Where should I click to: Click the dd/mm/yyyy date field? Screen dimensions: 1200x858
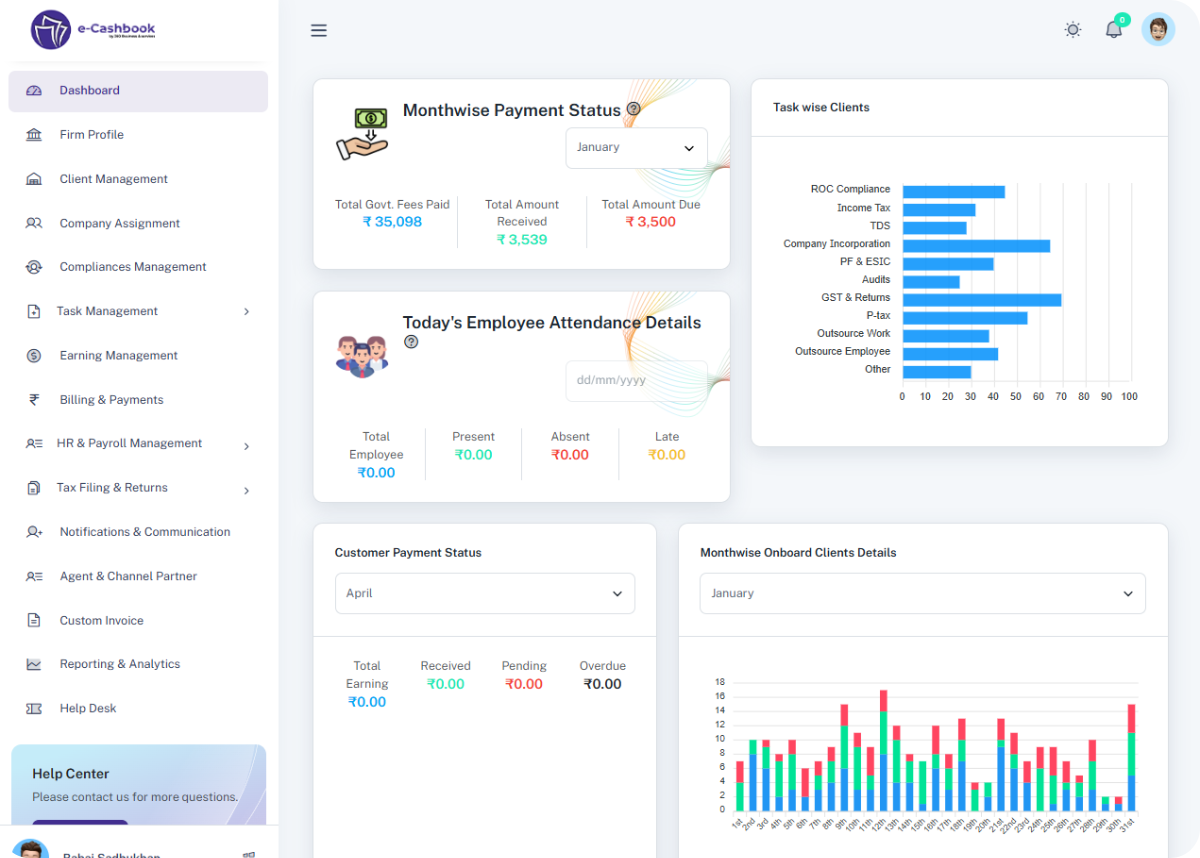(636, 380)
